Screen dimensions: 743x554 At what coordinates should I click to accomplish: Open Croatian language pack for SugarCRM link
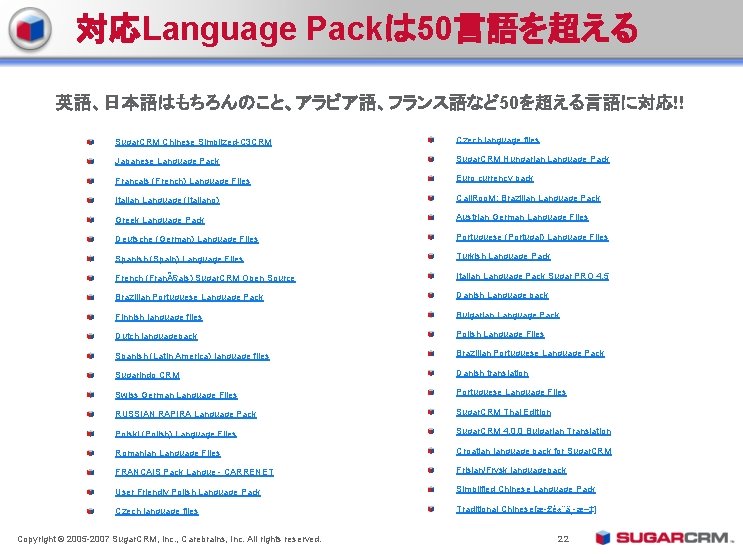click(534, 451)
